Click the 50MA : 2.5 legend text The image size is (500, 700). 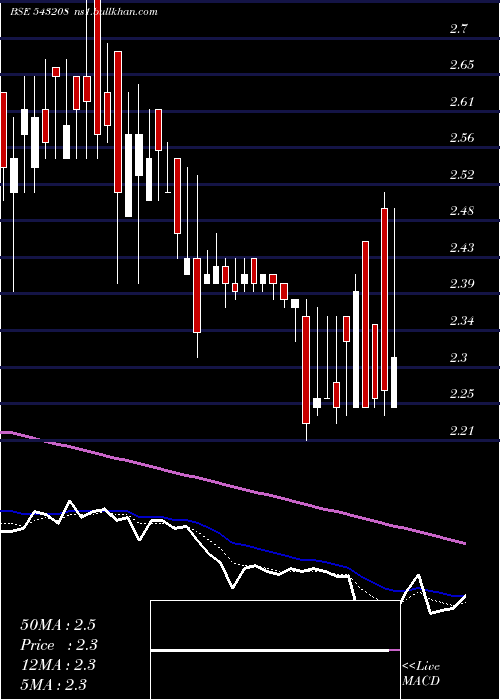pyautogui.click(x=58, y=625)
